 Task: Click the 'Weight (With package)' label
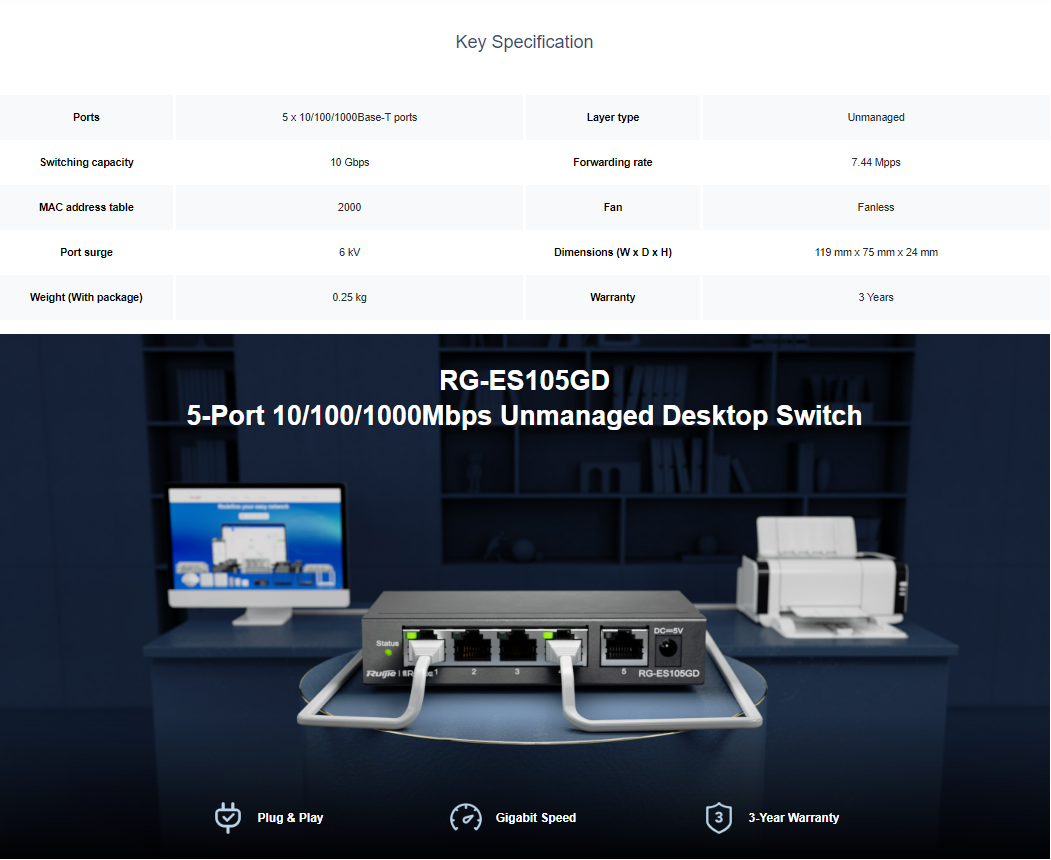(86, 297)
